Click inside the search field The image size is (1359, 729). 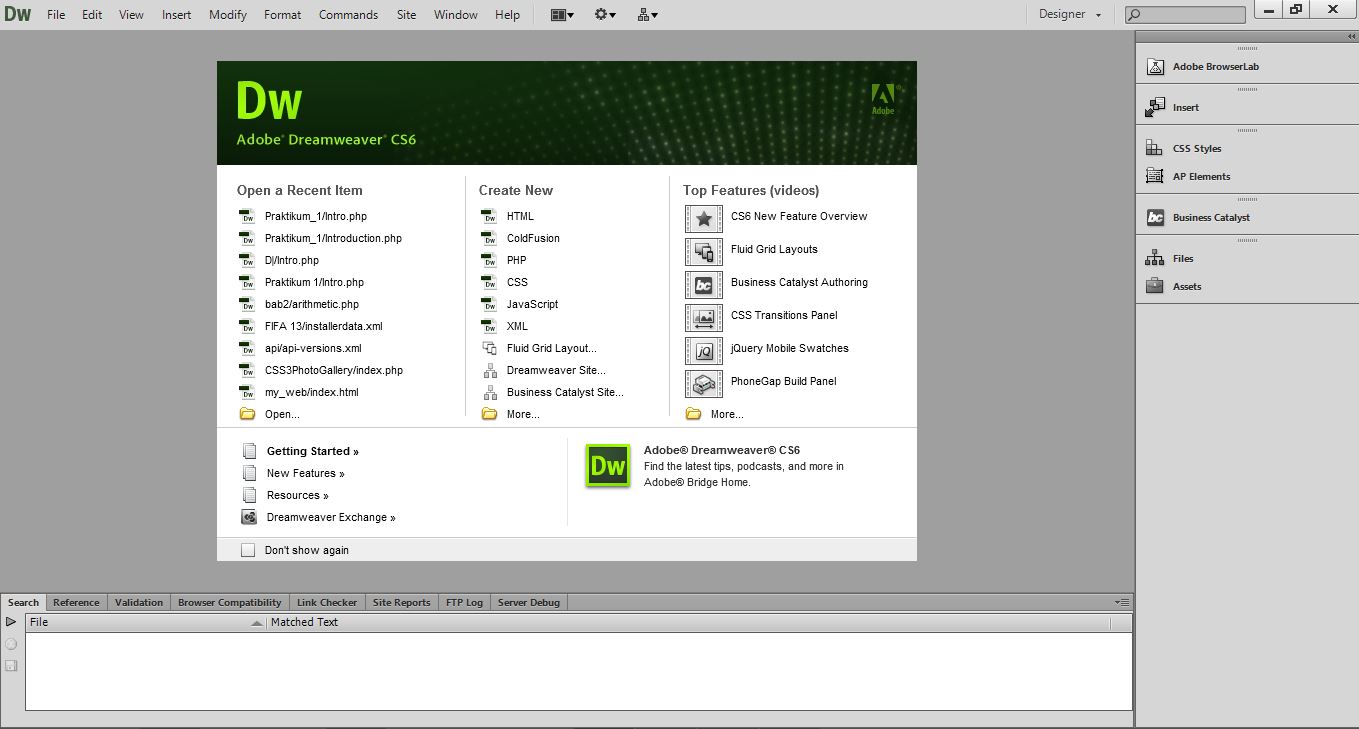[x=1192, y=14]
